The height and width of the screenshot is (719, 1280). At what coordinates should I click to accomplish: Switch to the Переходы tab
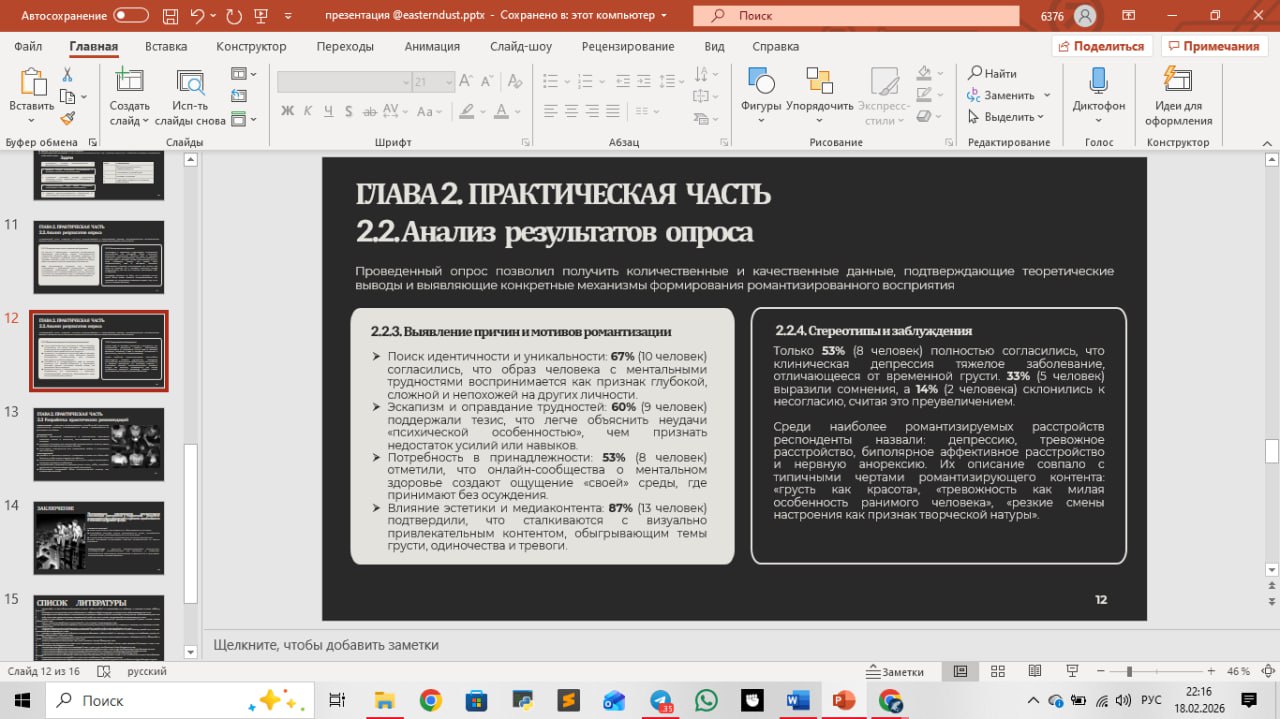click(345, 46)
